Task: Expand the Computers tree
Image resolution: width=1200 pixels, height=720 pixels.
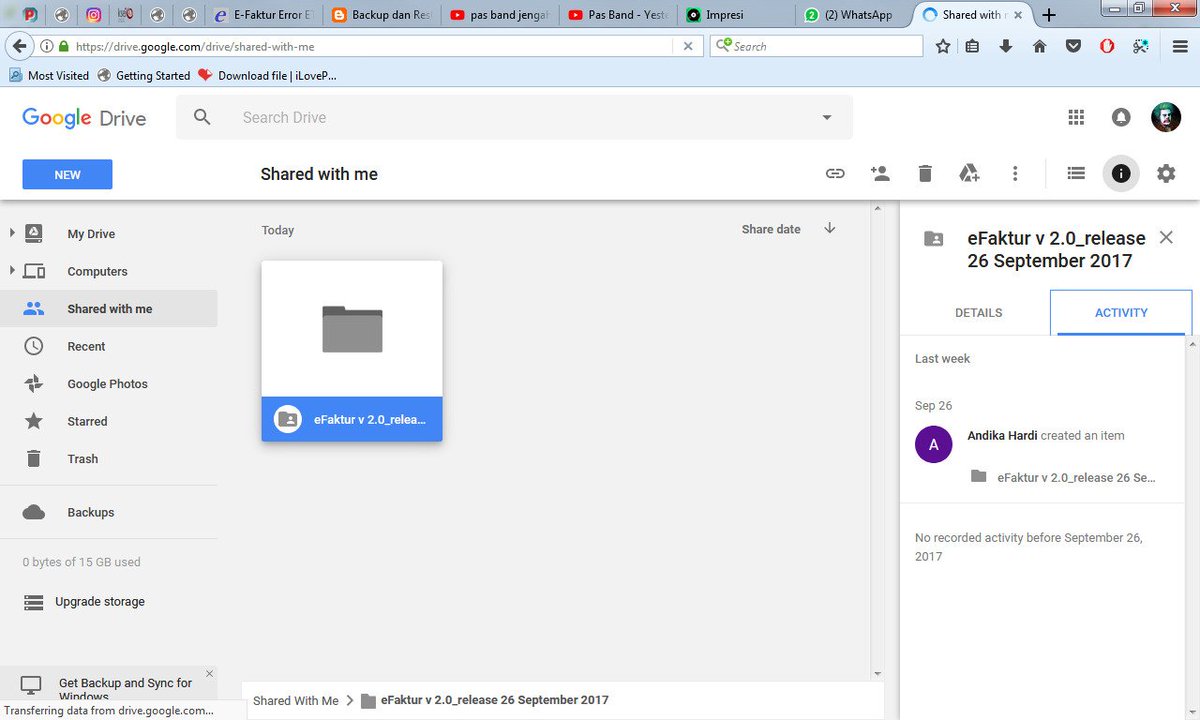Action: point(12,271)
